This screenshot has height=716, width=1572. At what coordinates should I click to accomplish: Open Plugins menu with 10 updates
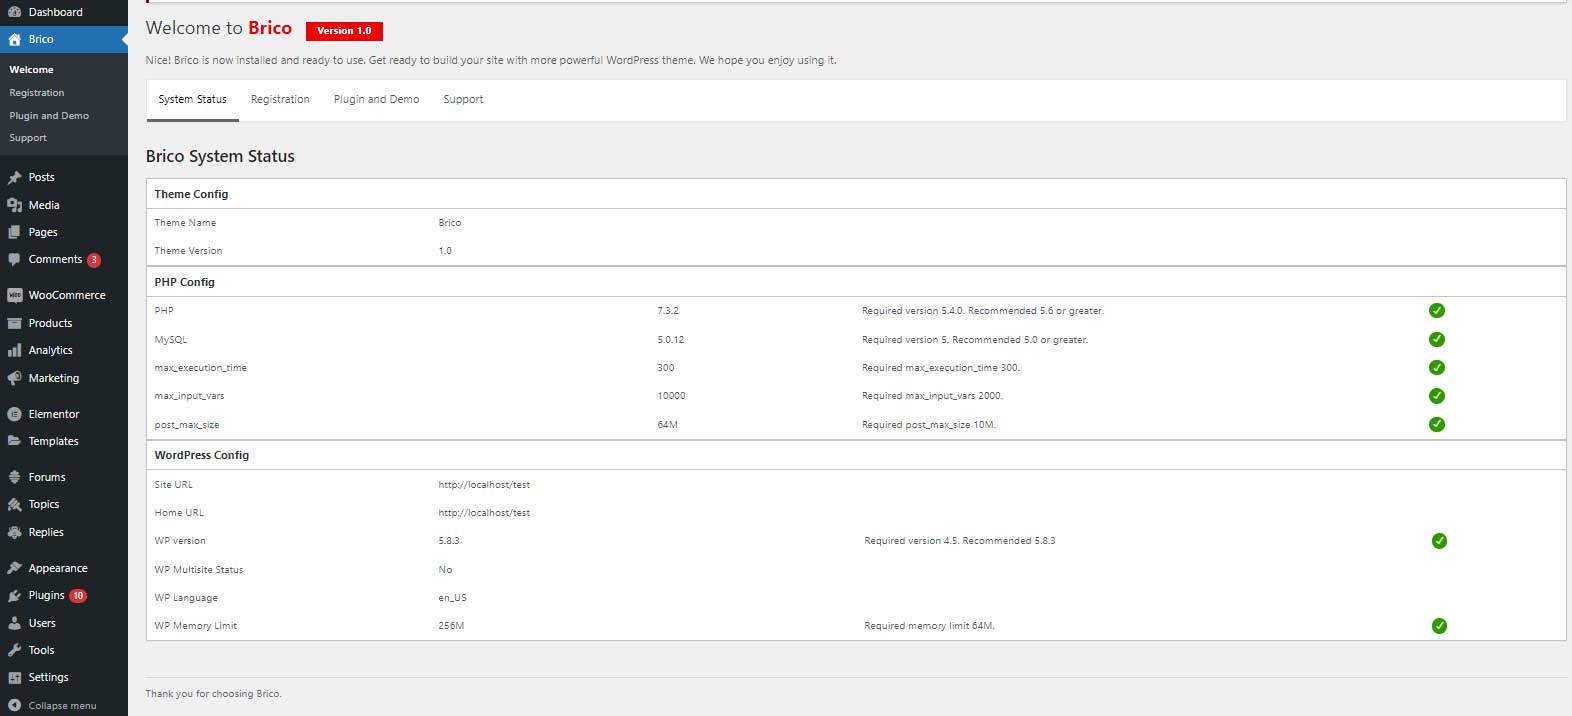click(x=47, y=595)
